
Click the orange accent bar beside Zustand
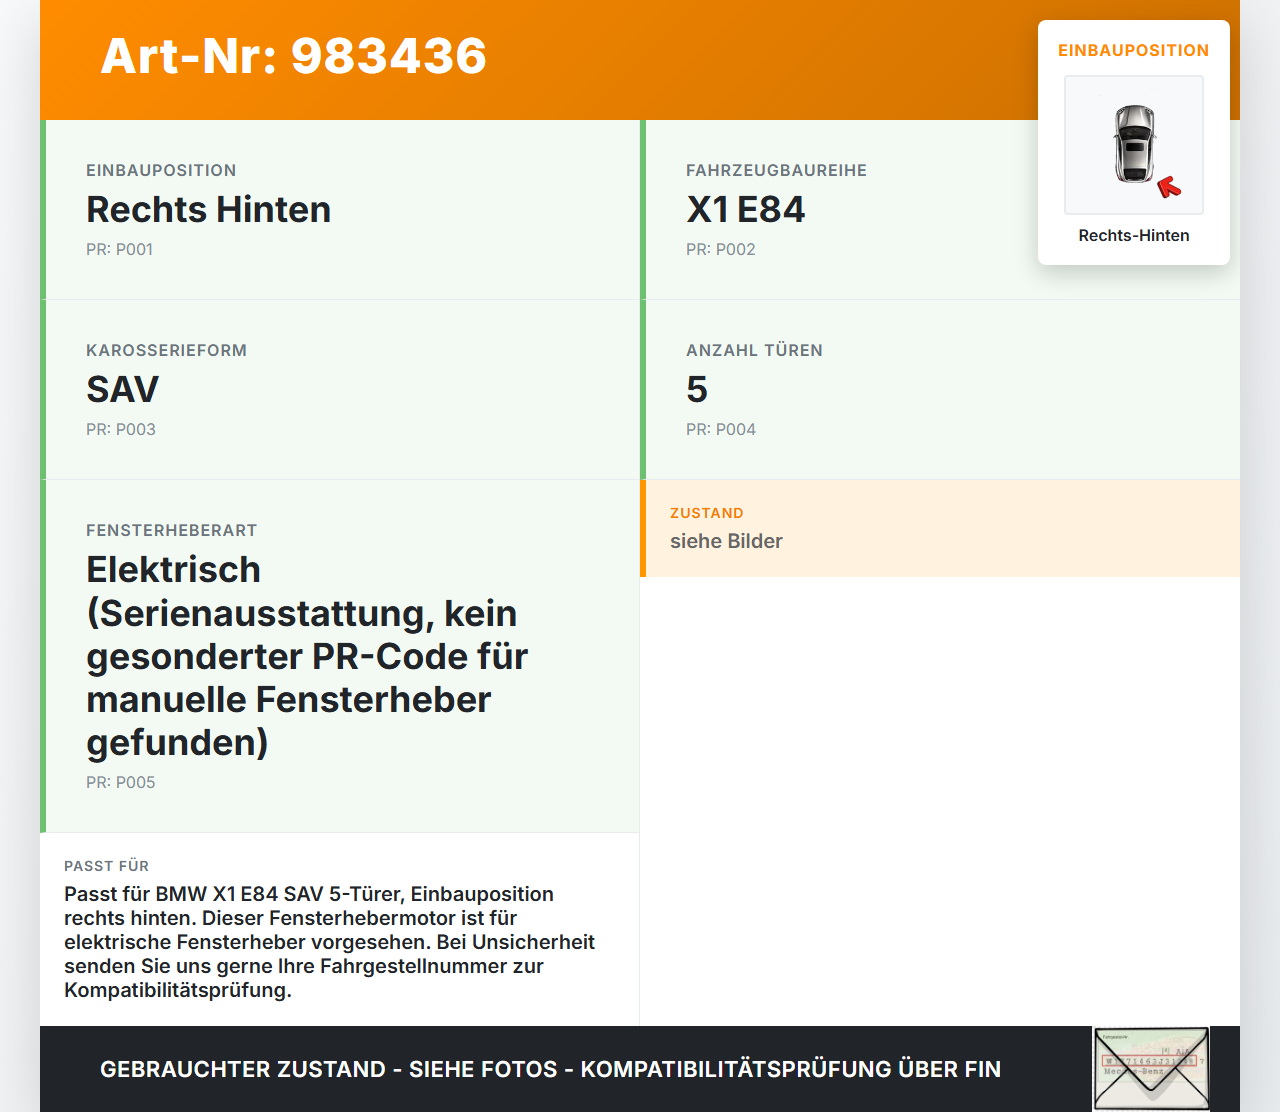pos(643,529)
